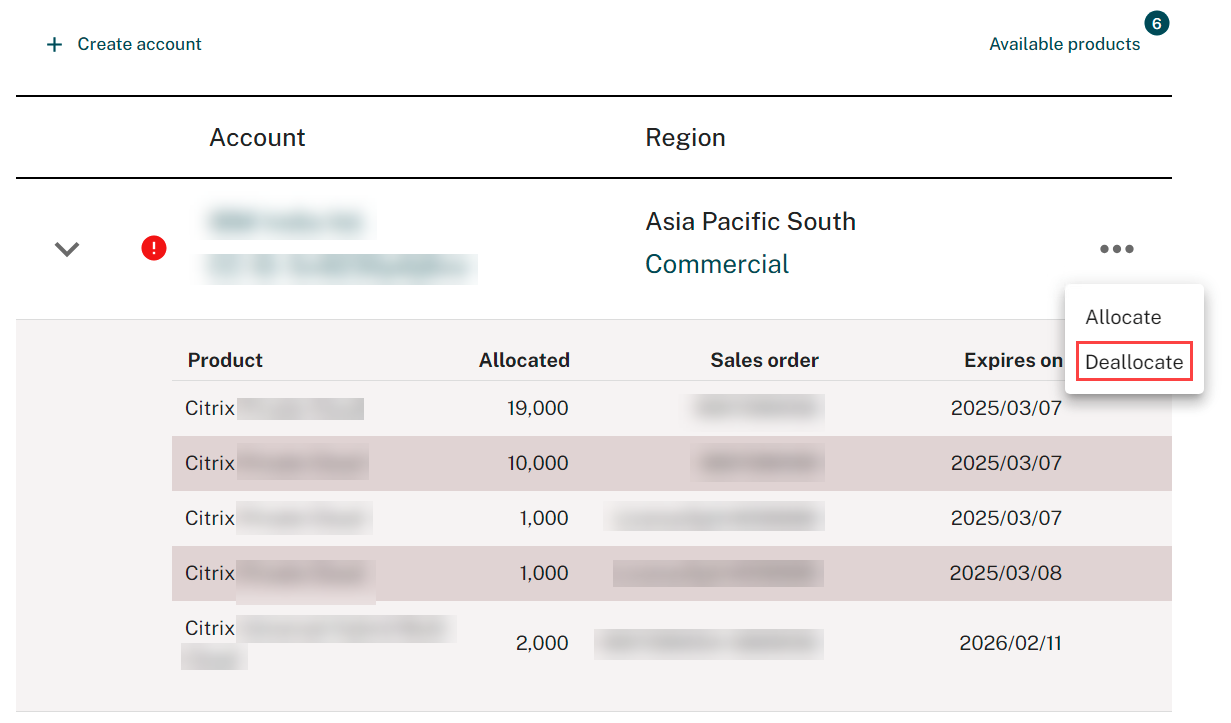Click the Expires on column header

[1012, 360]
